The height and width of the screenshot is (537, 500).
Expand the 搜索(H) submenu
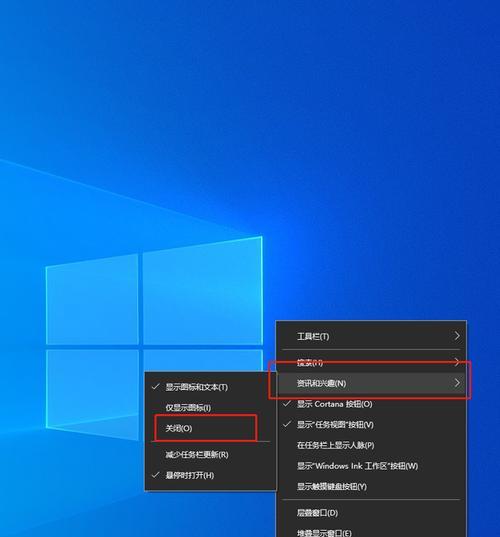point(371,362)
